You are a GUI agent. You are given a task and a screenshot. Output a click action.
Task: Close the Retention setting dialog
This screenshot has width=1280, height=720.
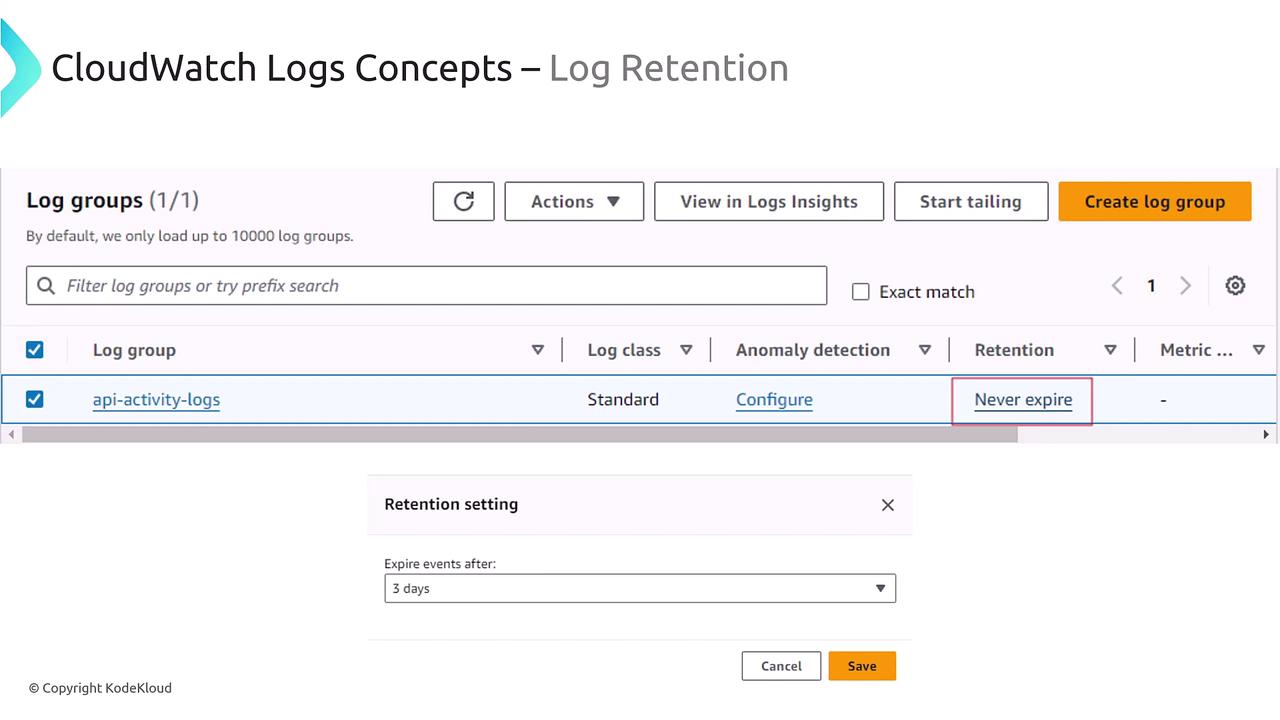pos(887,505)
